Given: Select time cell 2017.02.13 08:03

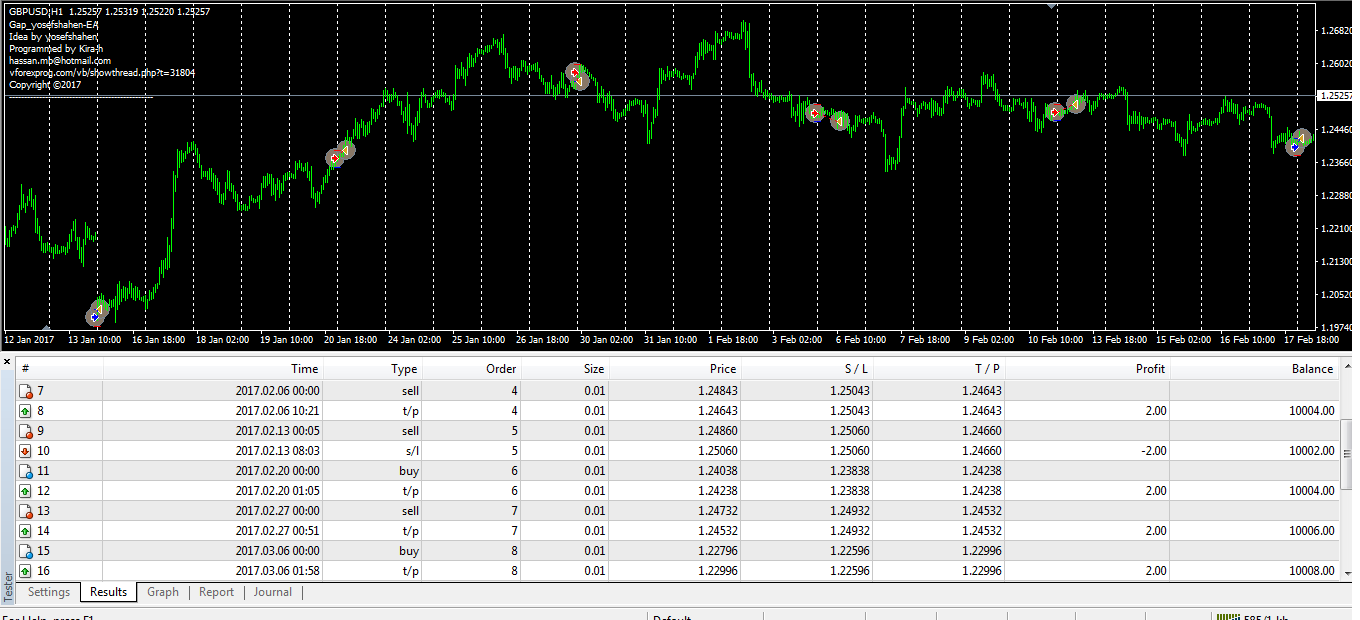Looking at the screenshot, I should pyautogui.click(x=277, y=451).
